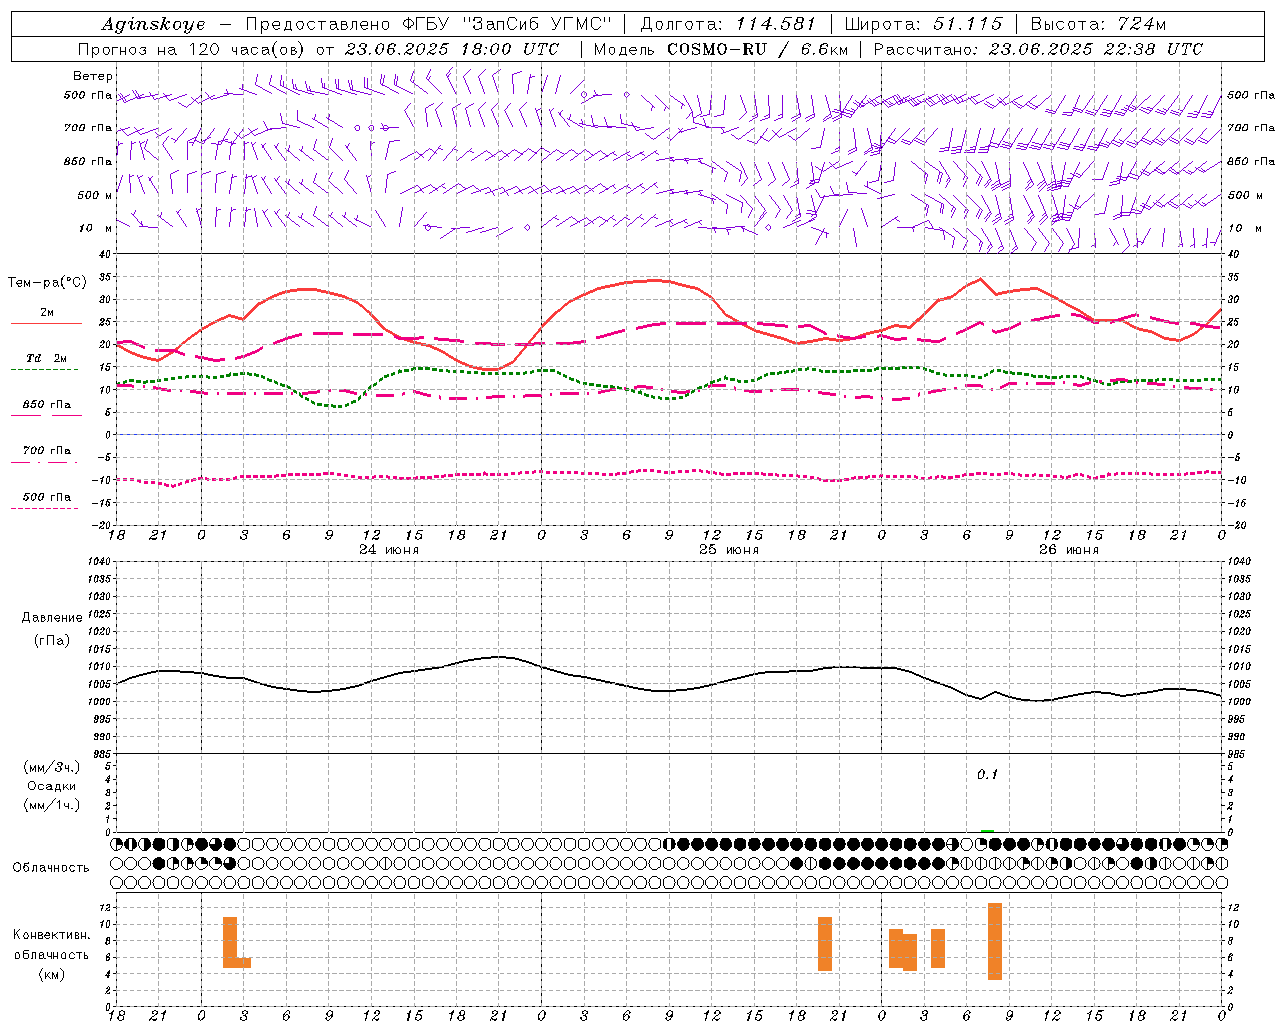
Task: Click the station name Aginskoye in the header
Action: (153, 24)
